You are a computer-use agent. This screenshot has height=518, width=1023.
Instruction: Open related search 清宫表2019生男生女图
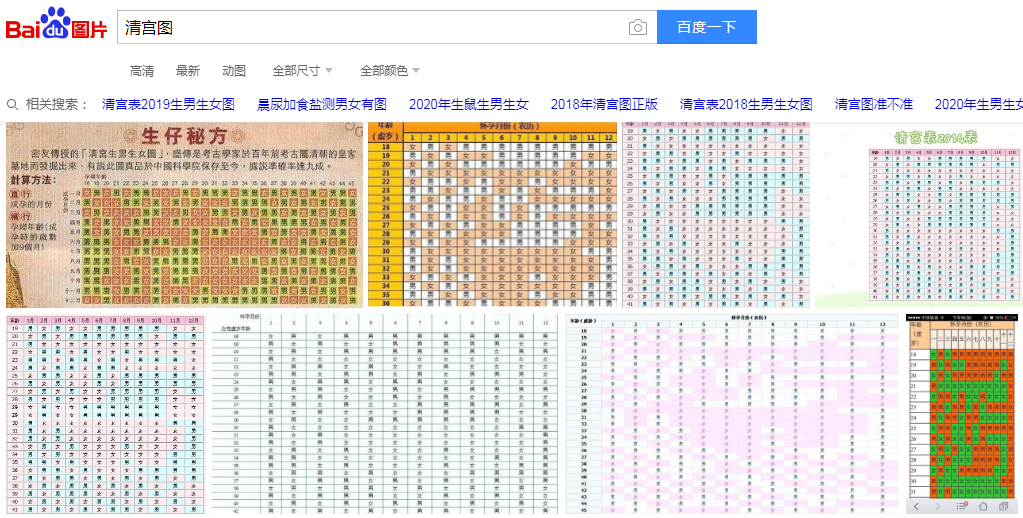pyautogui.click(x=168, y=104)
